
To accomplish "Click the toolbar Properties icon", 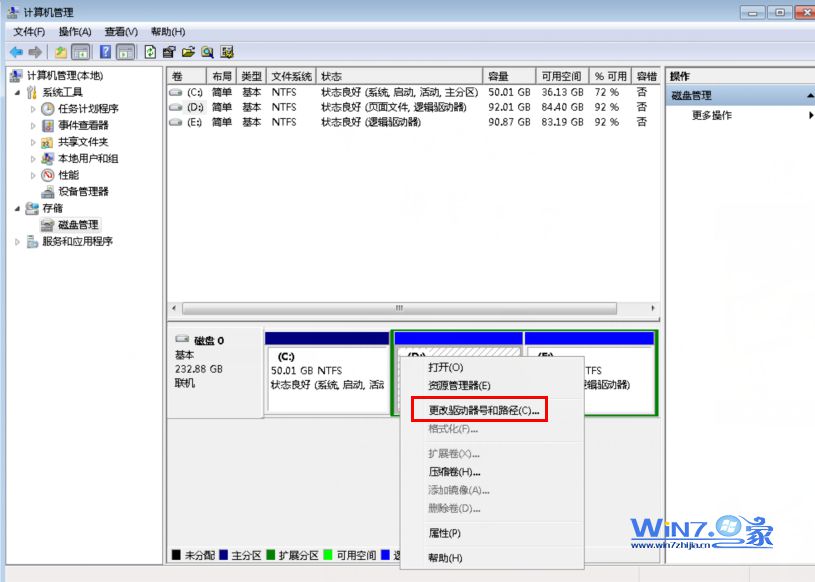I will tap(169, 52).
